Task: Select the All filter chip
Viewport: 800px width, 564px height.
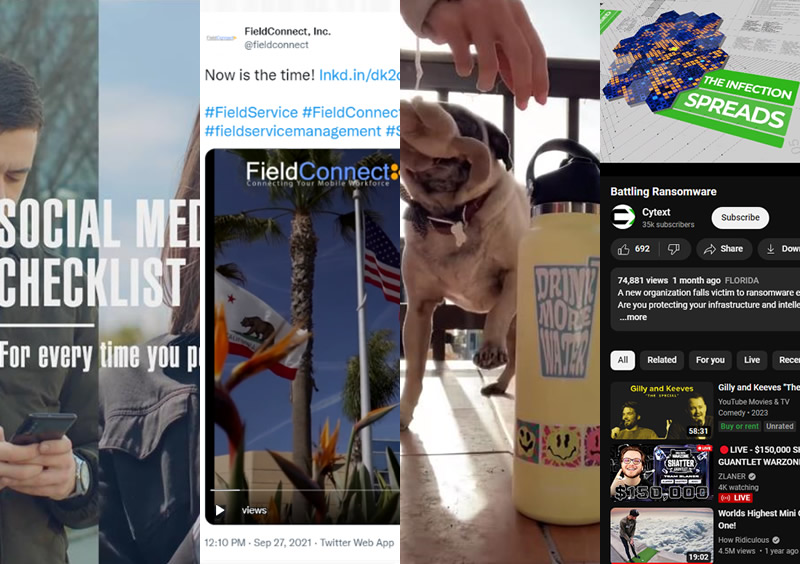Action: (x=623, y=360)
